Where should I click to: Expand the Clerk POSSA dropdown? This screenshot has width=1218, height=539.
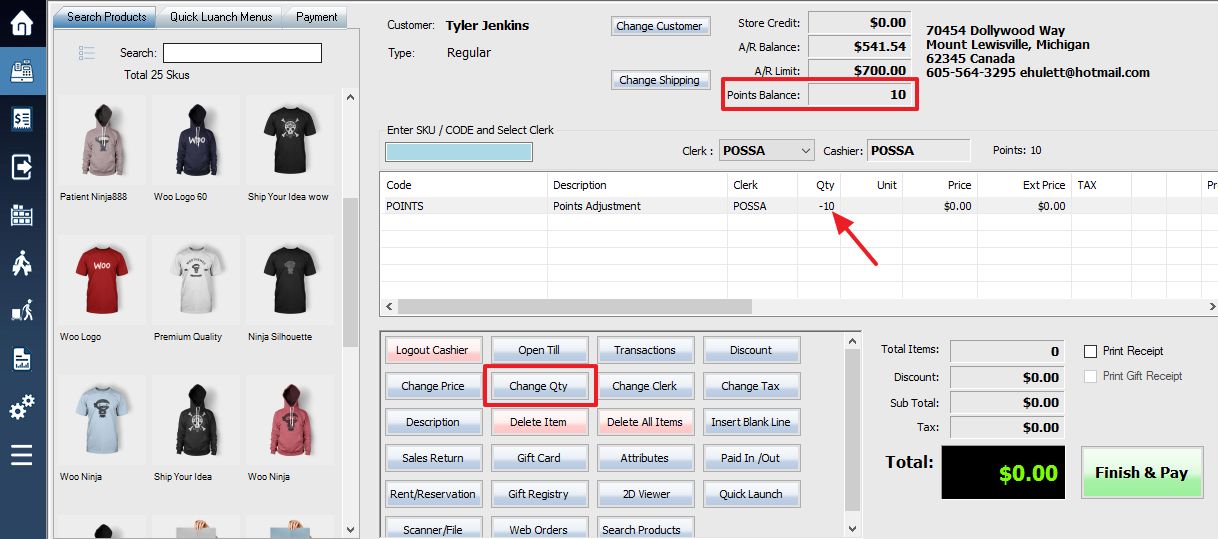coord(805,151)
